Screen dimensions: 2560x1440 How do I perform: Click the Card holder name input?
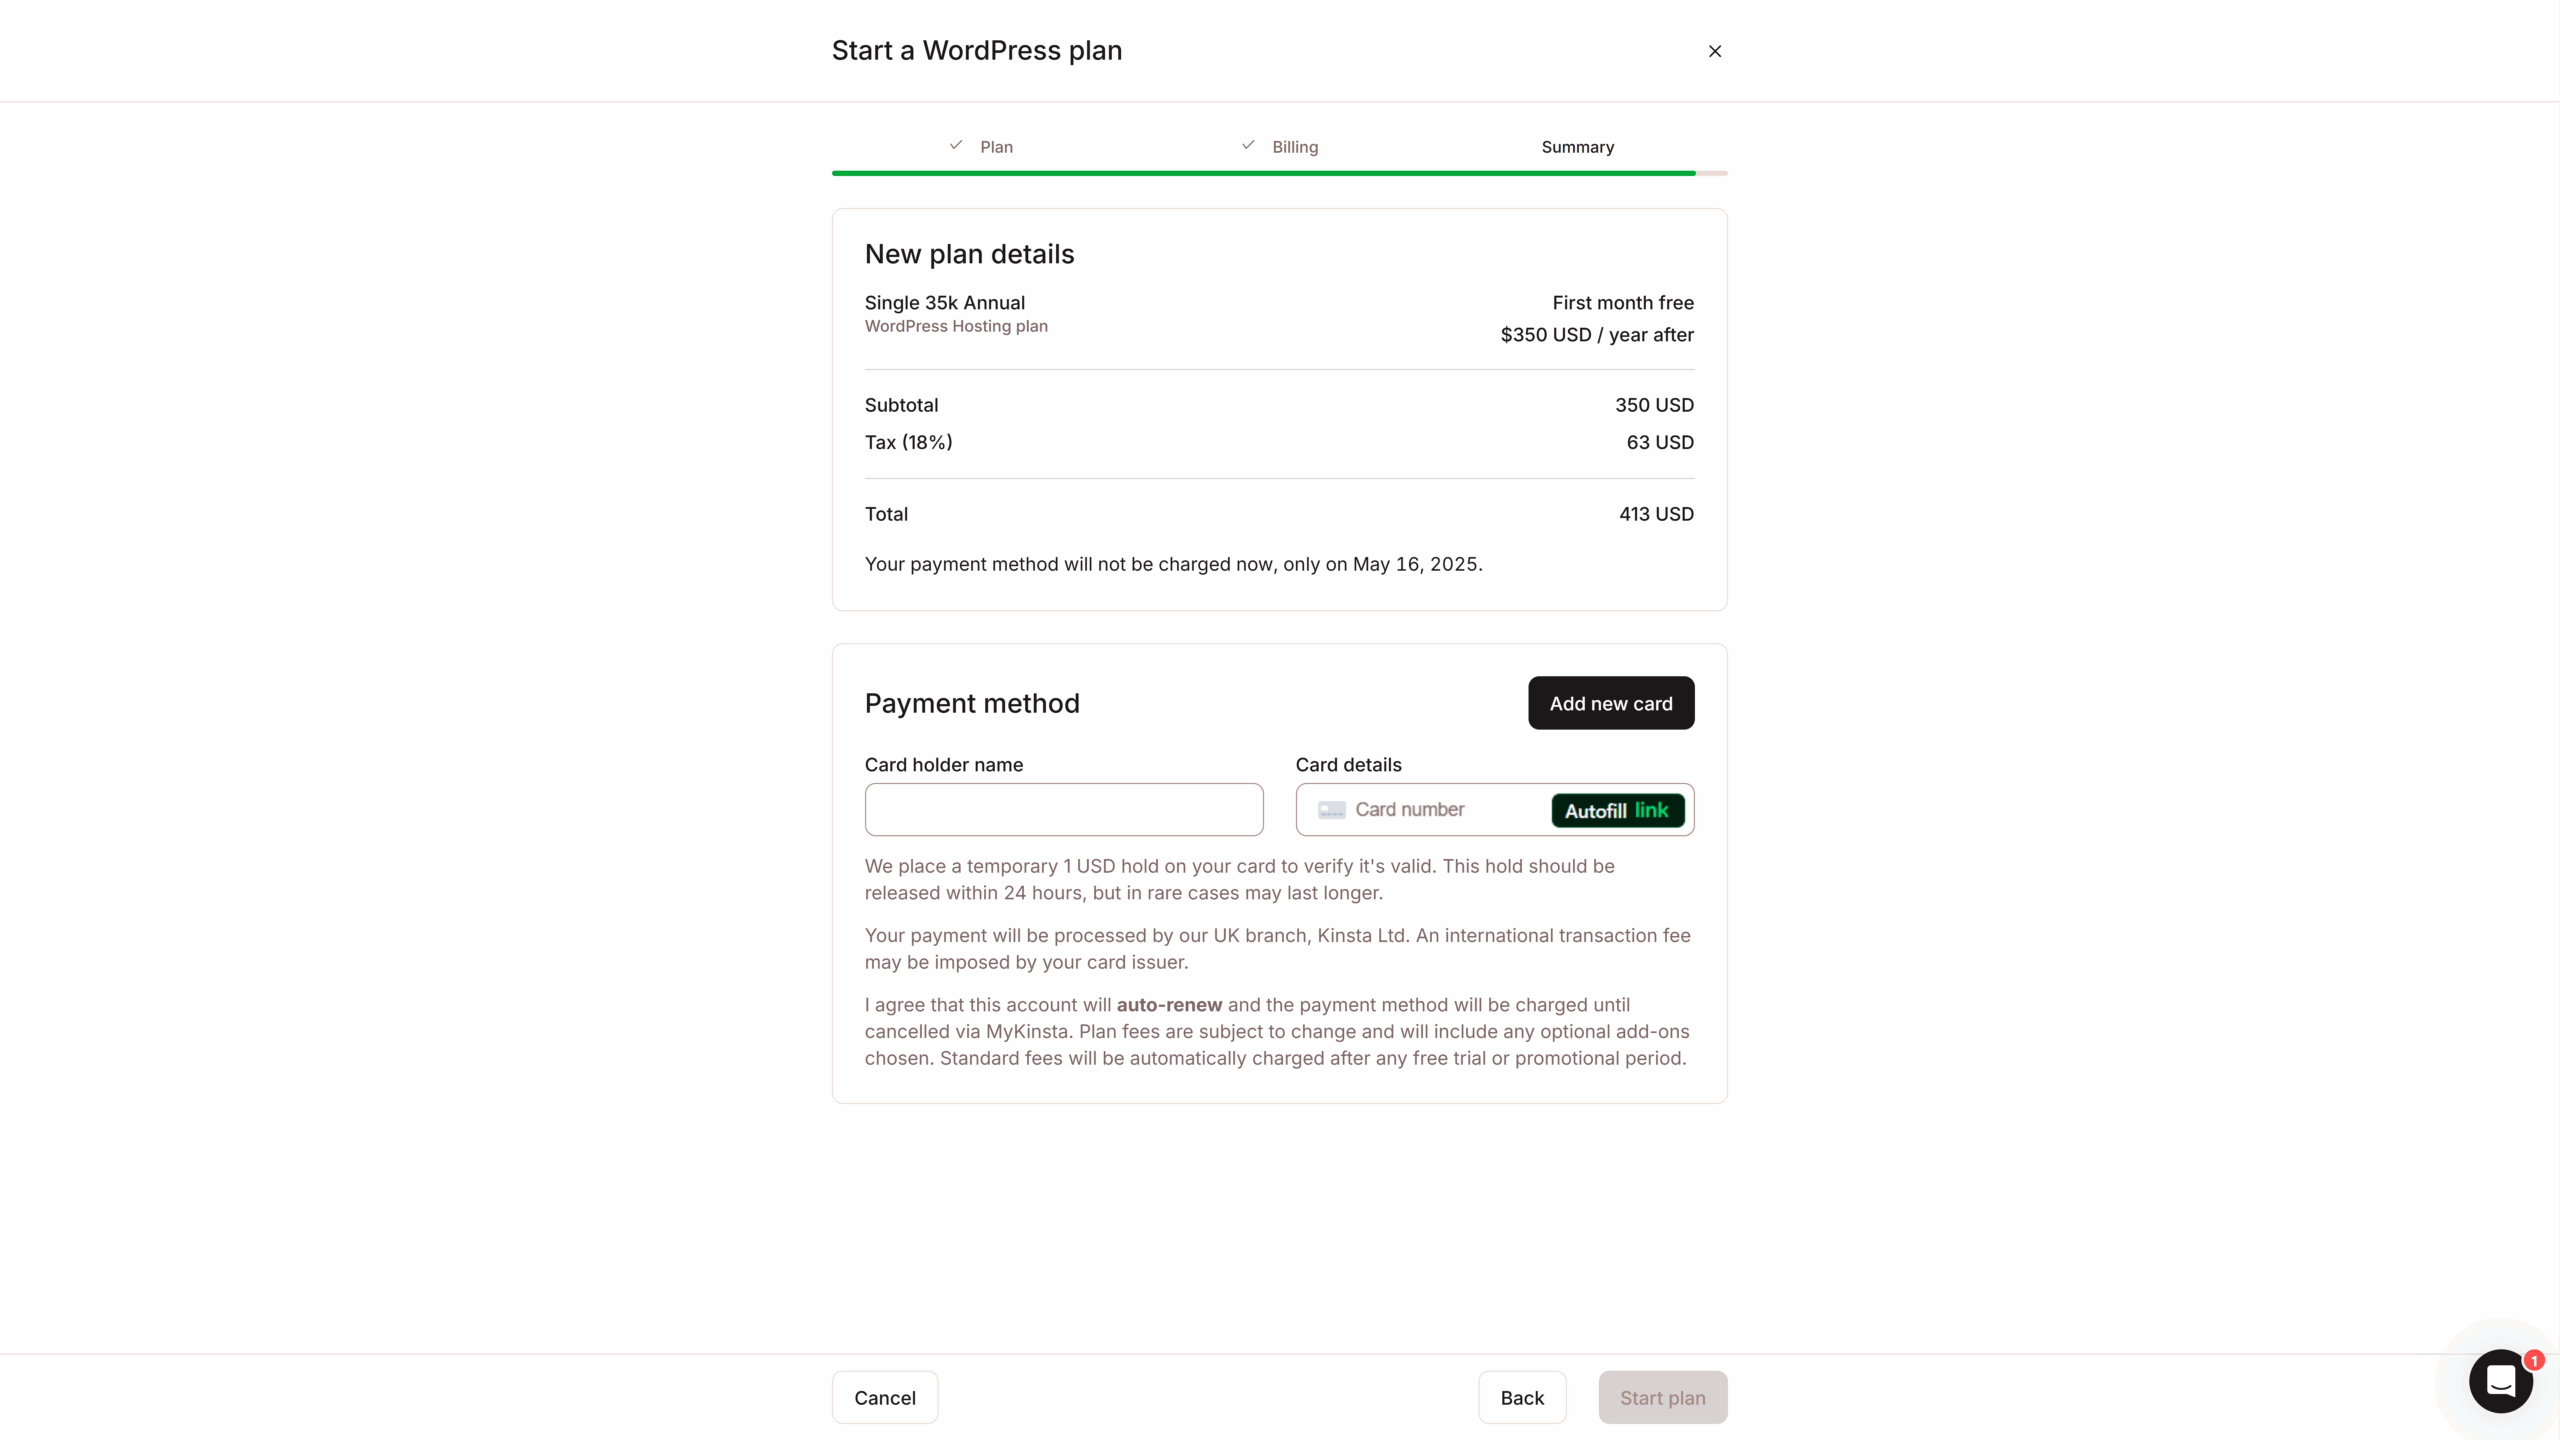1062,809
